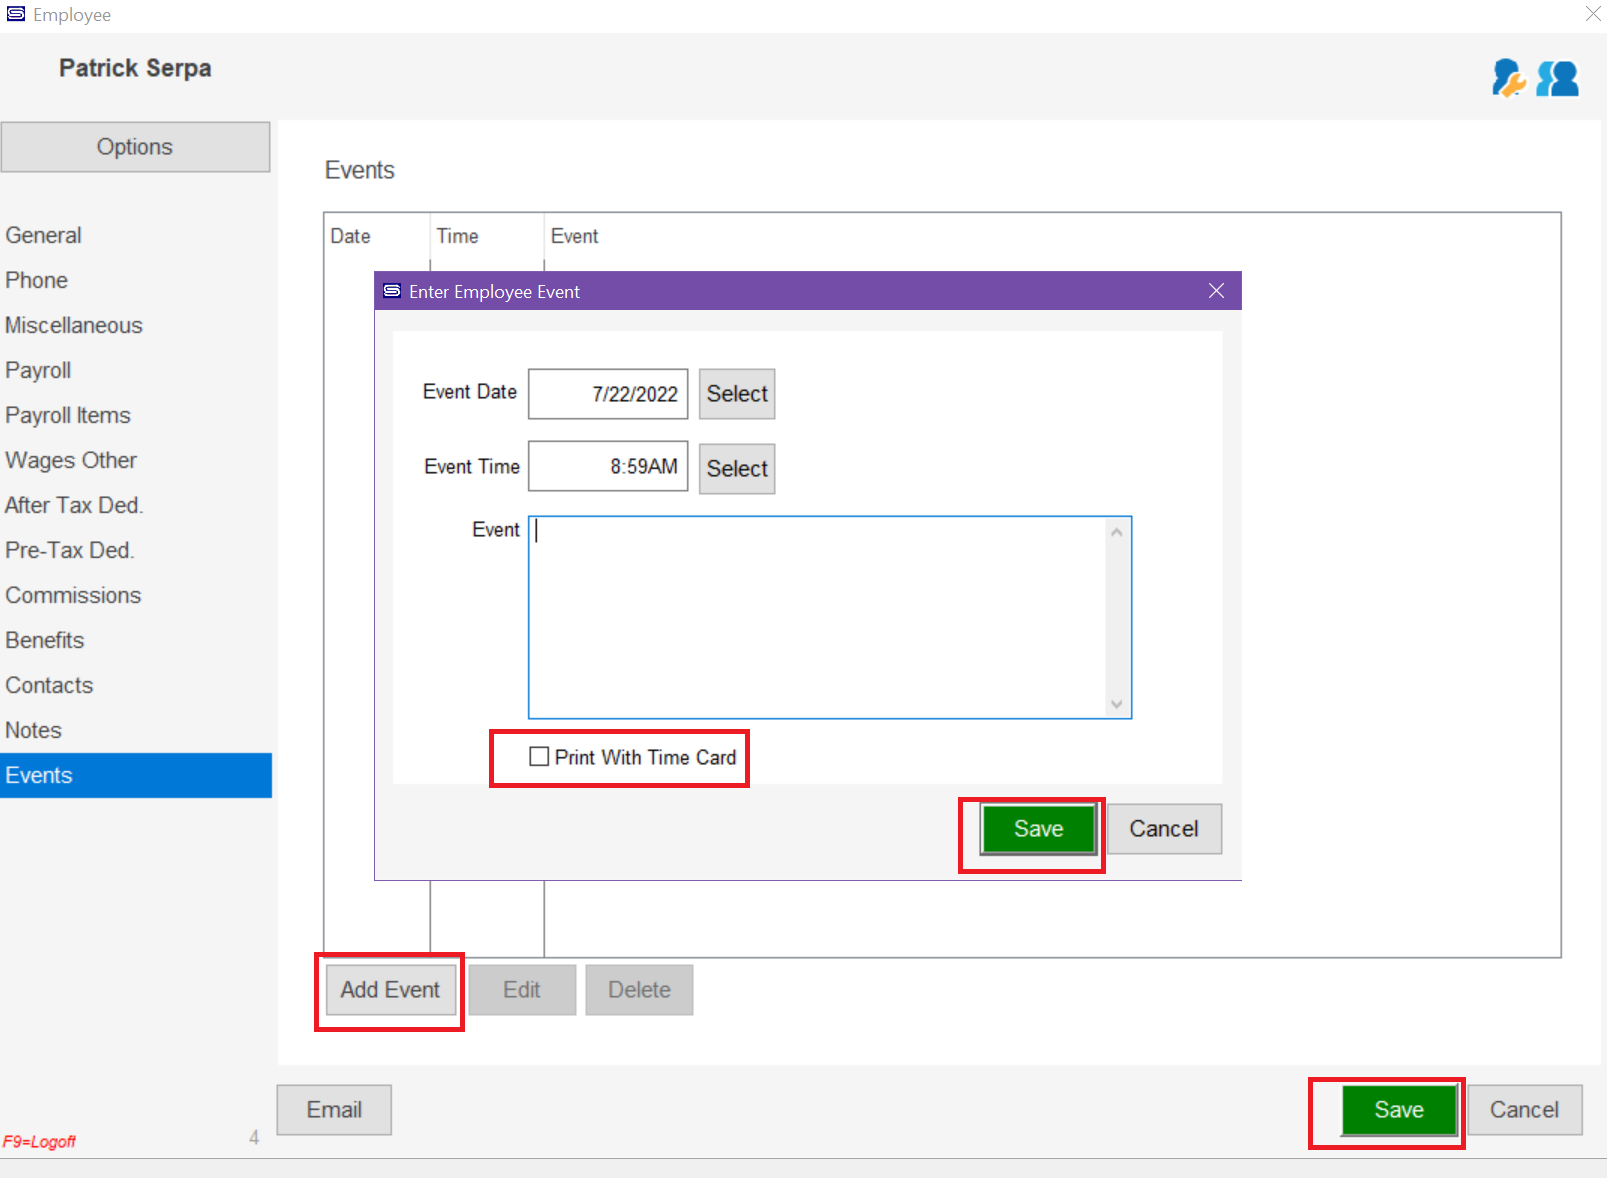
Task: Go to the Notes section
Action: coord(34,730)
